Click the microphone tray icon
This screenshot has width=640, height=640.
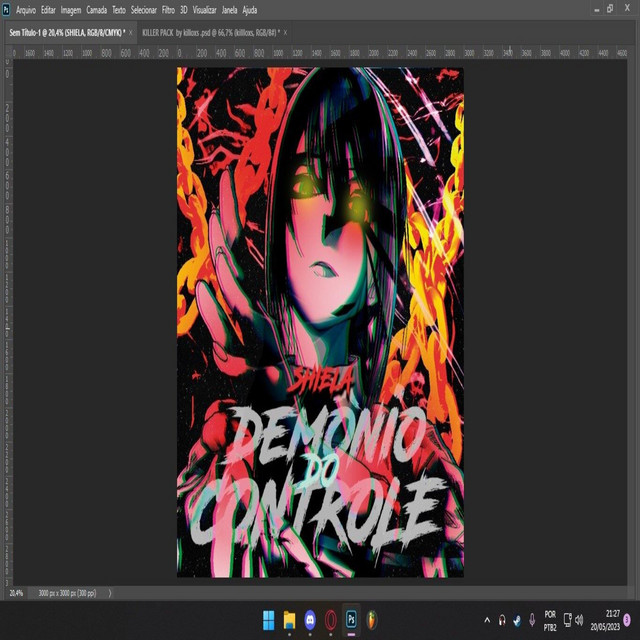coord(532,620)
